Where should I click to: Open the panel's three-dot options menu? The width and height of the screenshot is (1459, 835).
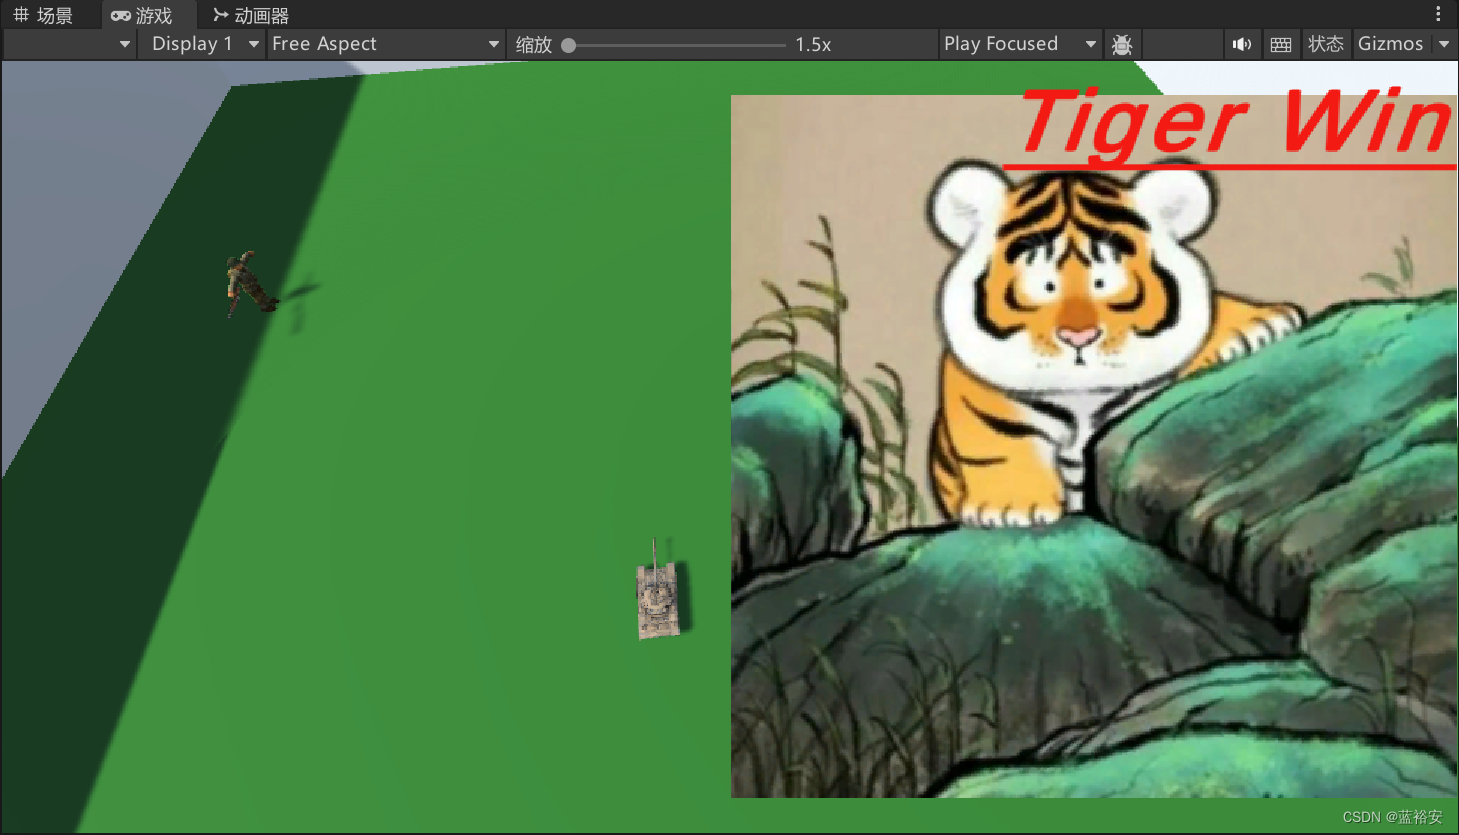tap(1438, 14)
